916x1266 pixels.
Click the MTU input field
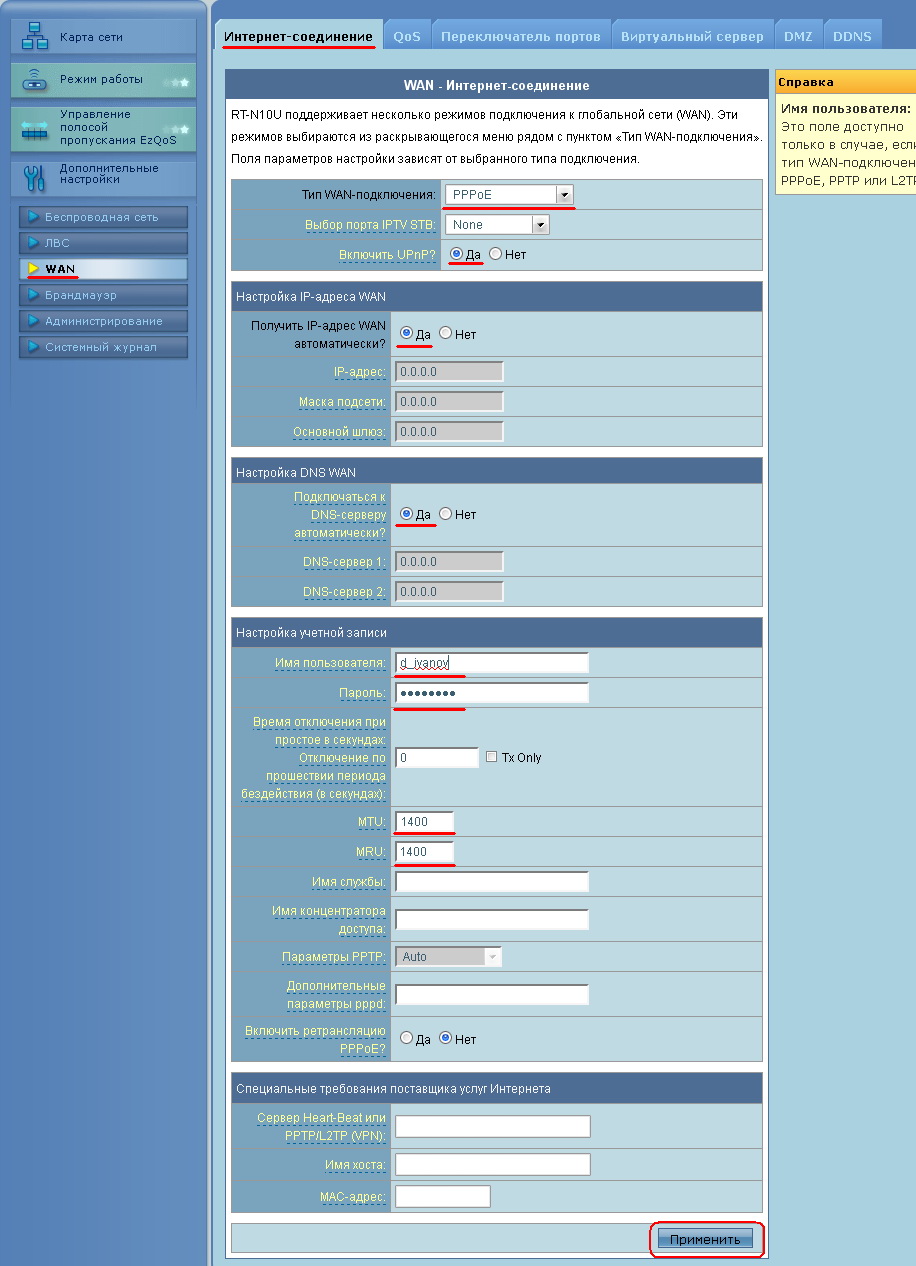425,821
